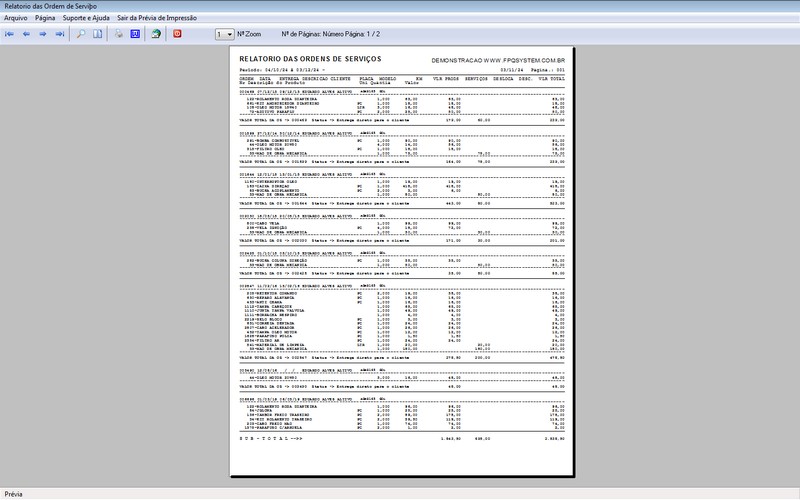Image resolution: width=800 pixels, height=500 pixels.
Task: Click the Nº Zoom label
Action: (x=249, y=34)
